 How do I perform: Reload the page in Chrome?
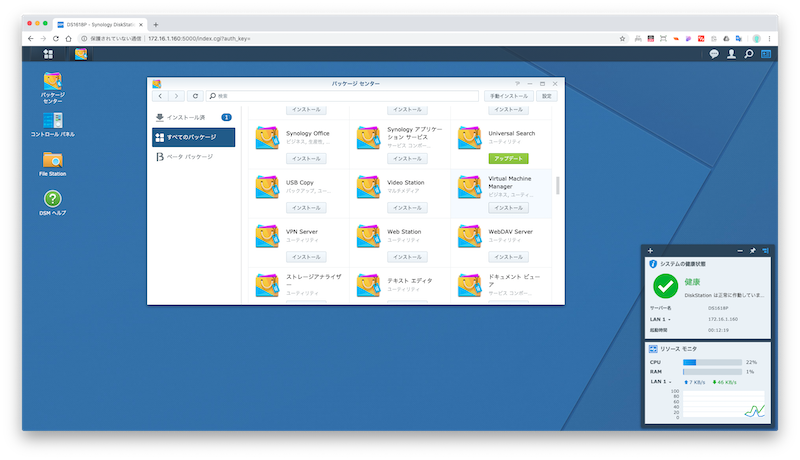click(x=56, y=39)
